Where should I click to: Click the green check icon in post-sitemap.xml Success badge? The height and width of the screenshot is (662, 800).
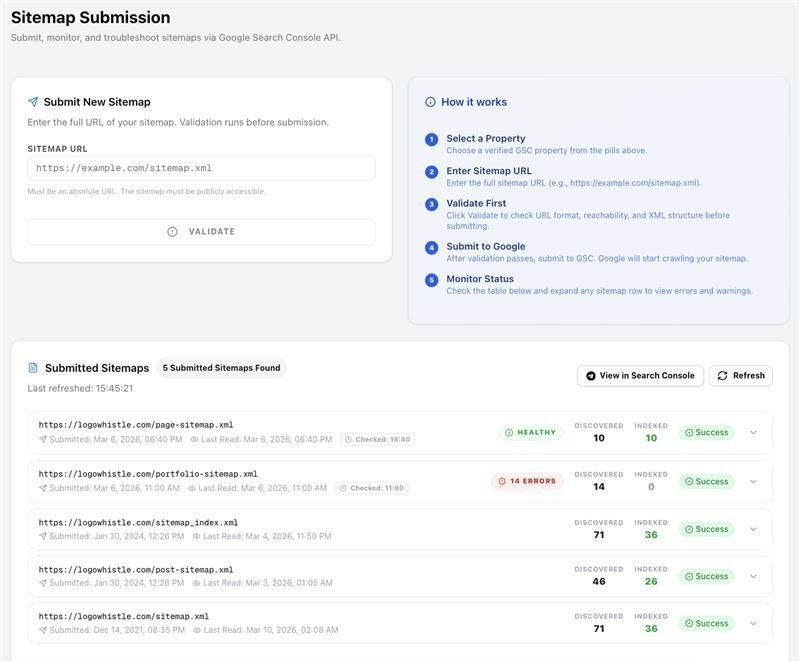click(x=687, y=574)
